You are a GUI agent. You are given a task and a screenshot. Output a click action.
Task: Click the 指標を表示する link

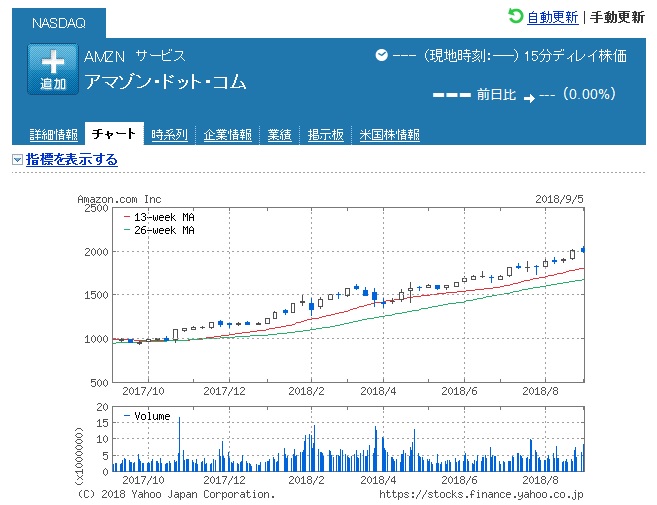click(x=72, y=160)
